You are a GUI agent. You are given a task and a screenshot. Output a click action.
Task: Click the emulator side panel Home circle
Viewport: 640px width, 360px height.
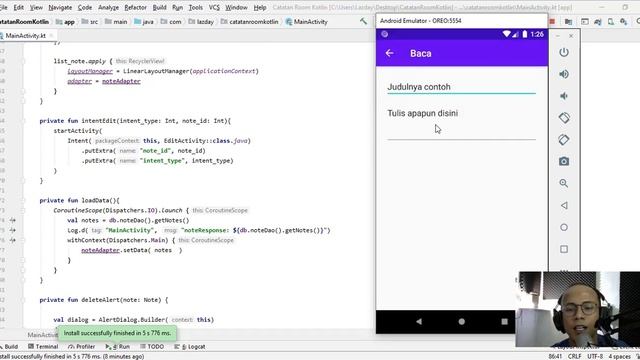coord(564,227)
